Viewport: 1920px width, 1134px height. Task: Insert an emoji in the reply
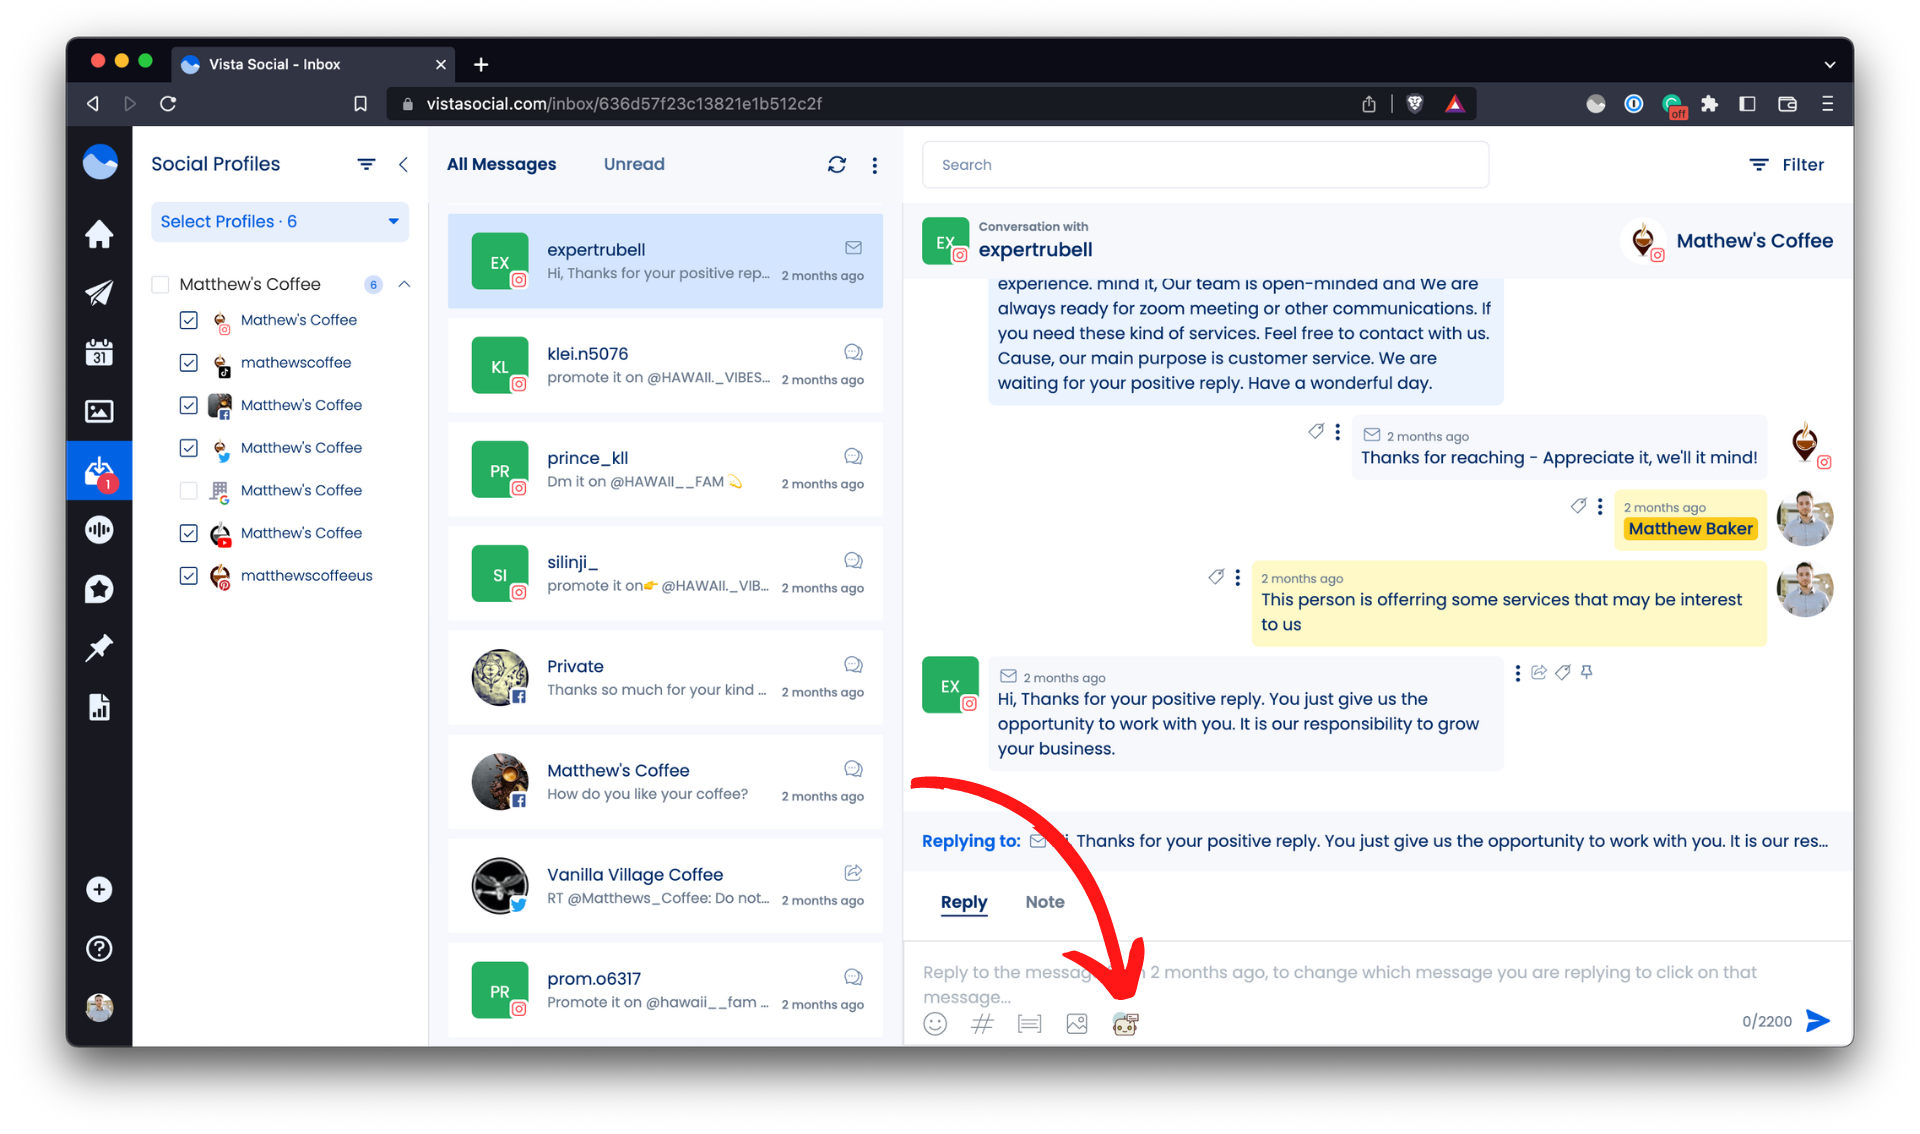coord(935,1023)
